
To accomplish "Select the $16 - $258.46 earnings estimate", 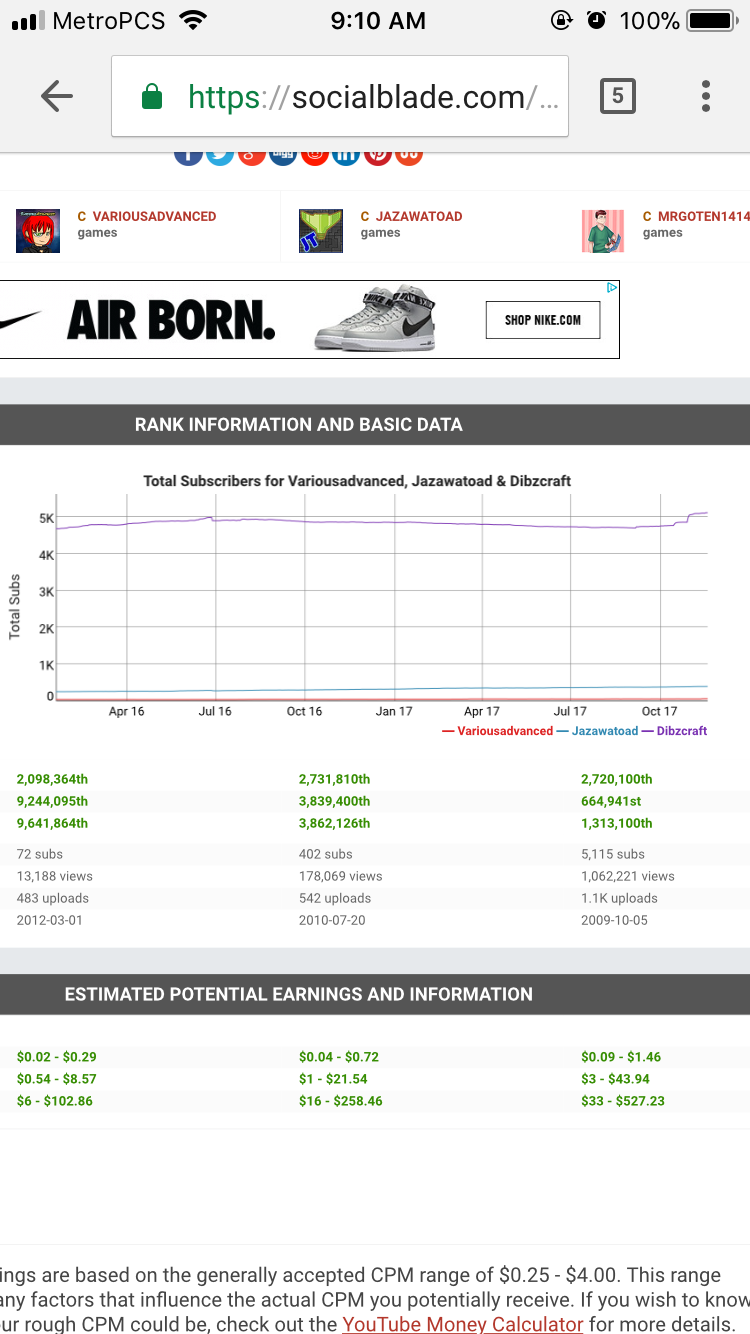I will point(340,1101).
